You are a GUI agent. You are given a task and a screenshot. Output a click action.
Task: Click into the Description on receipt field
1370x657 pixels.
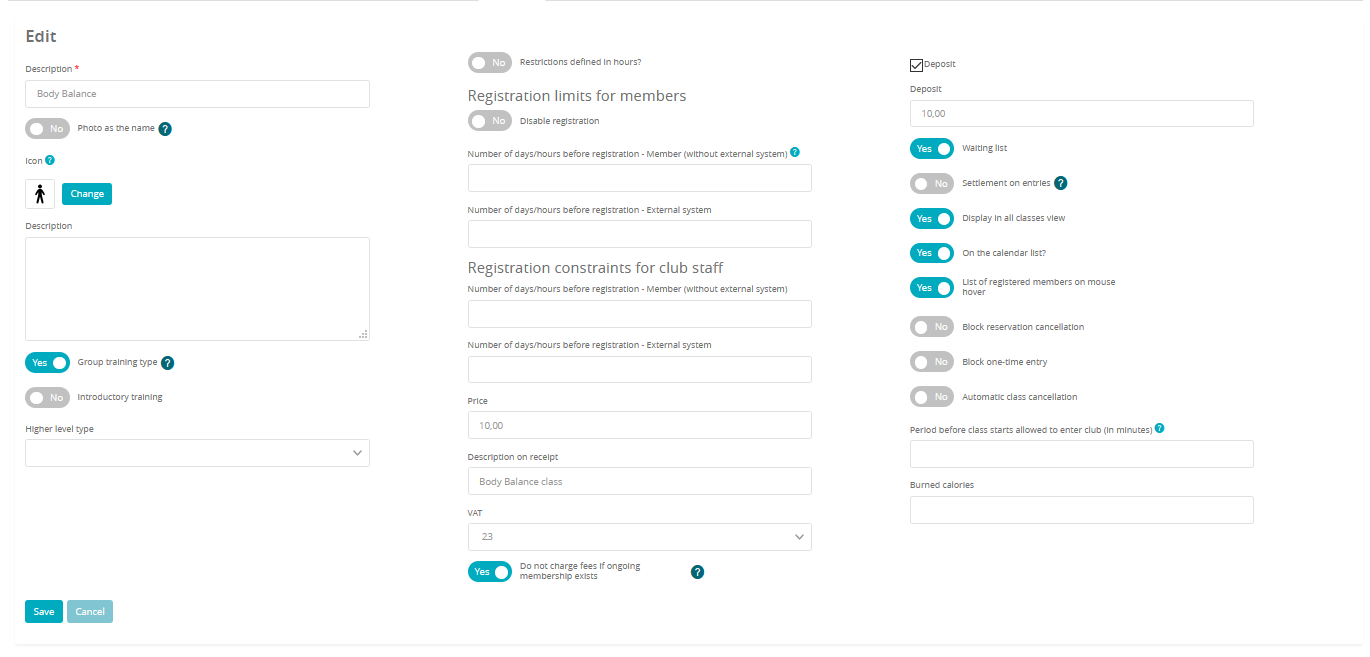[x=640, y=481]
